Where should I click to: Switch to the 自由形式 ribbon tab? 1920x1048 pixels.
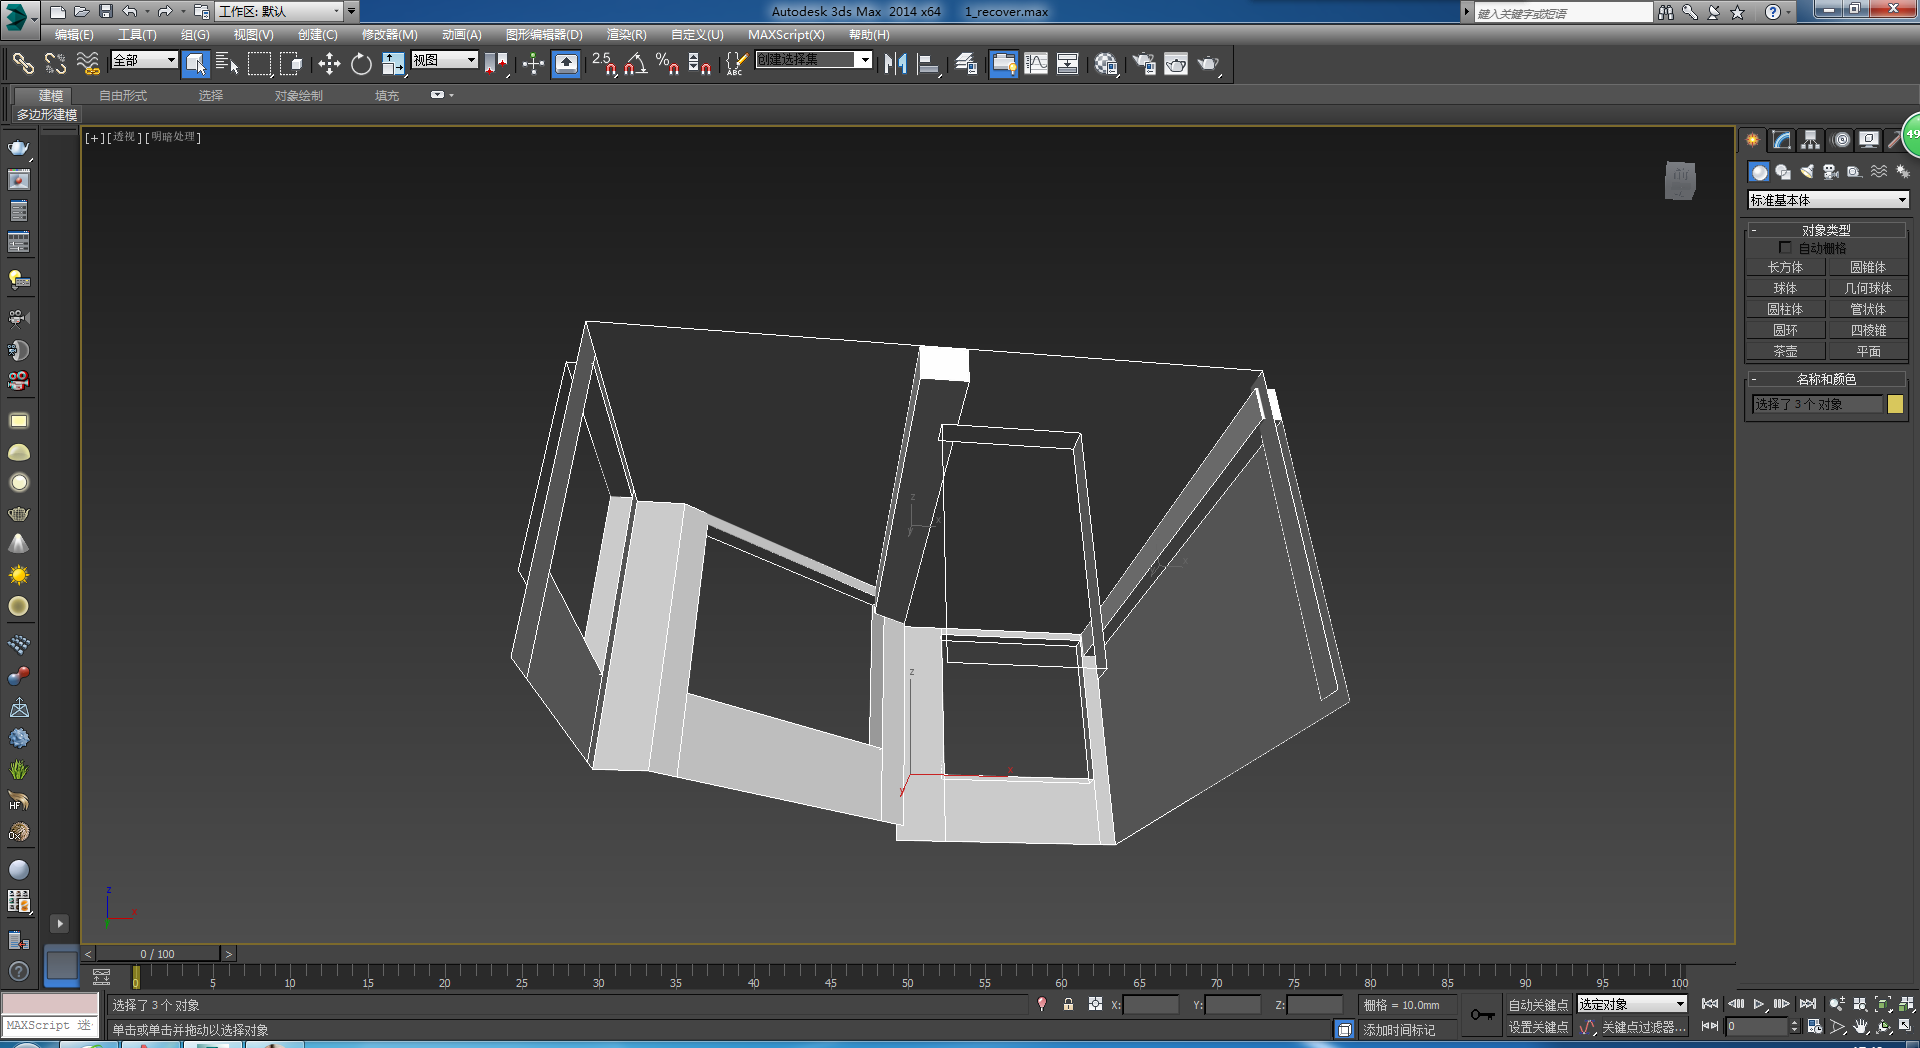123,95
